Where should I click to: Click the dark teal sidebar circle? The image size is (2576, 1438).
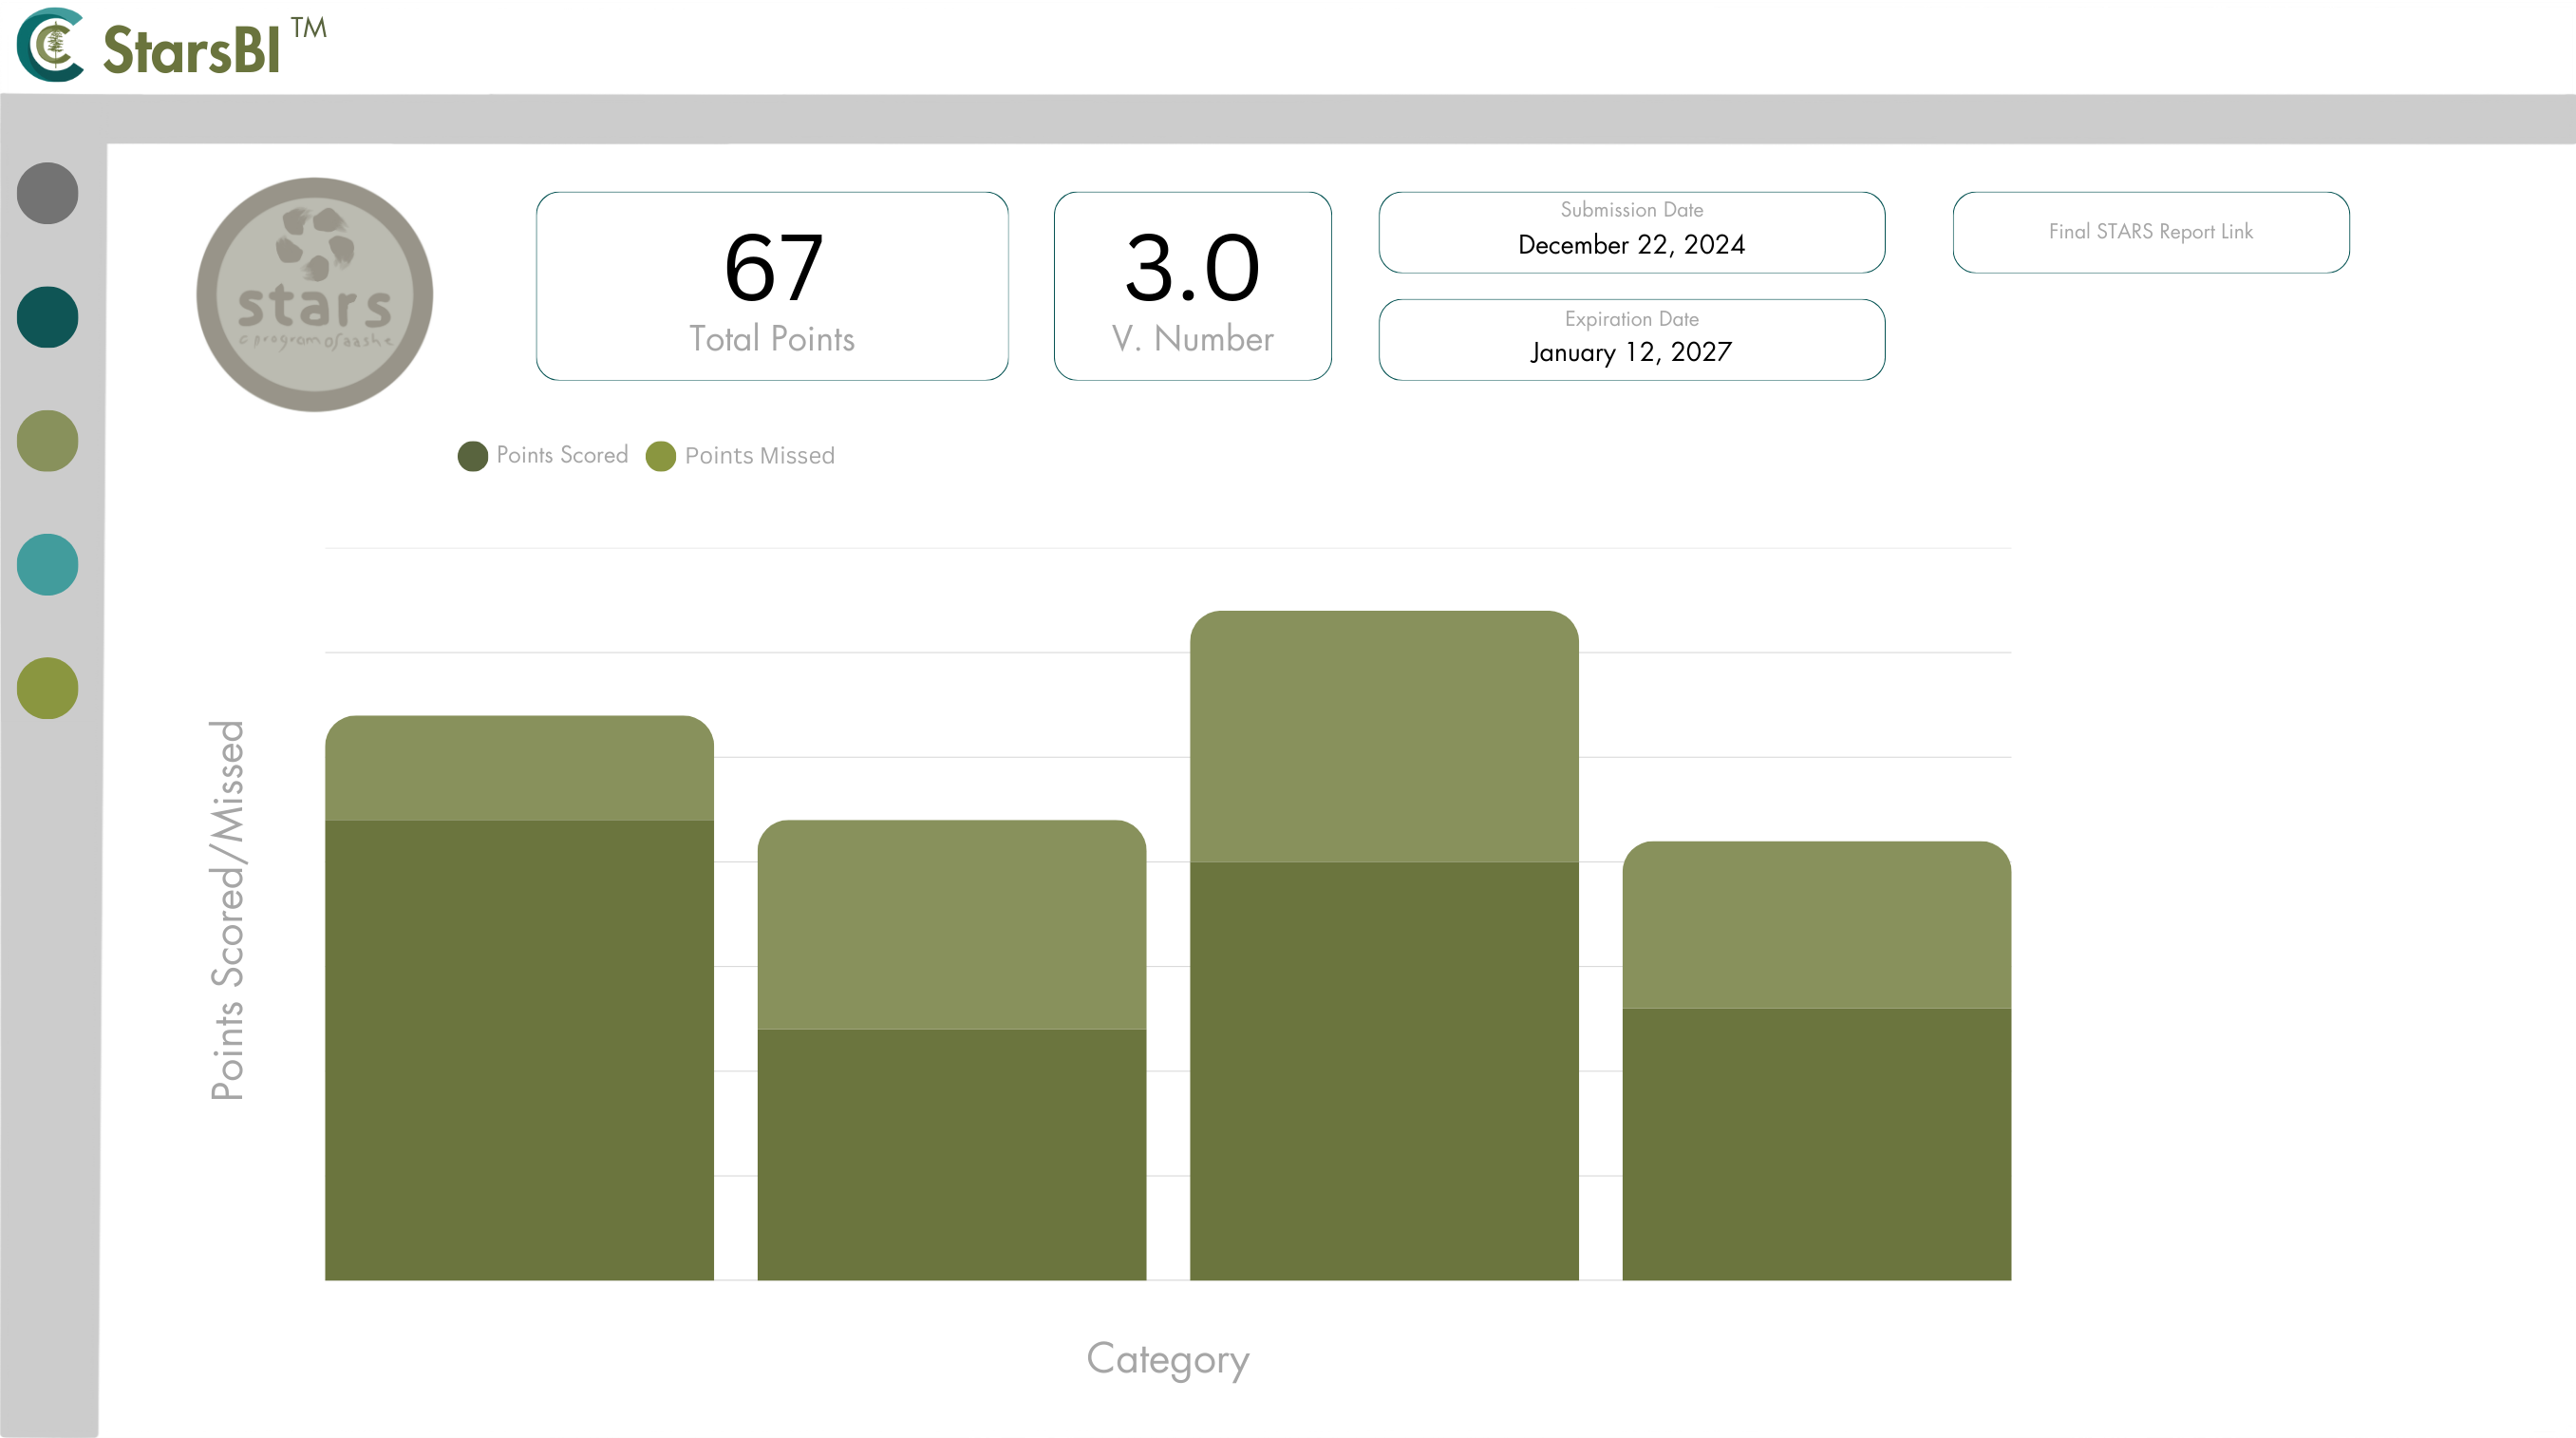click(x=47, y=317)
